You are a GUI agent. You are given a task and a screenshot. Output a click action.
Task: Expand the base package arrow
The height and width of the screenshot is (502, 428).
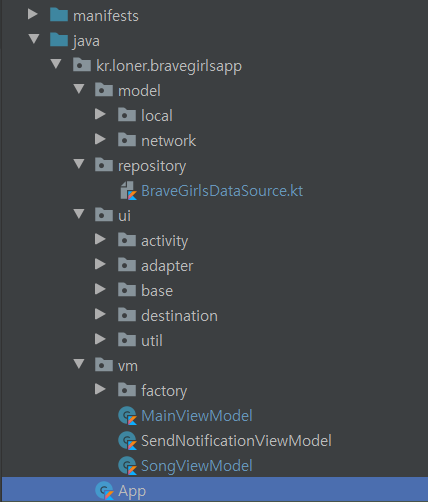pyautogui.click(x=100, y=289)
